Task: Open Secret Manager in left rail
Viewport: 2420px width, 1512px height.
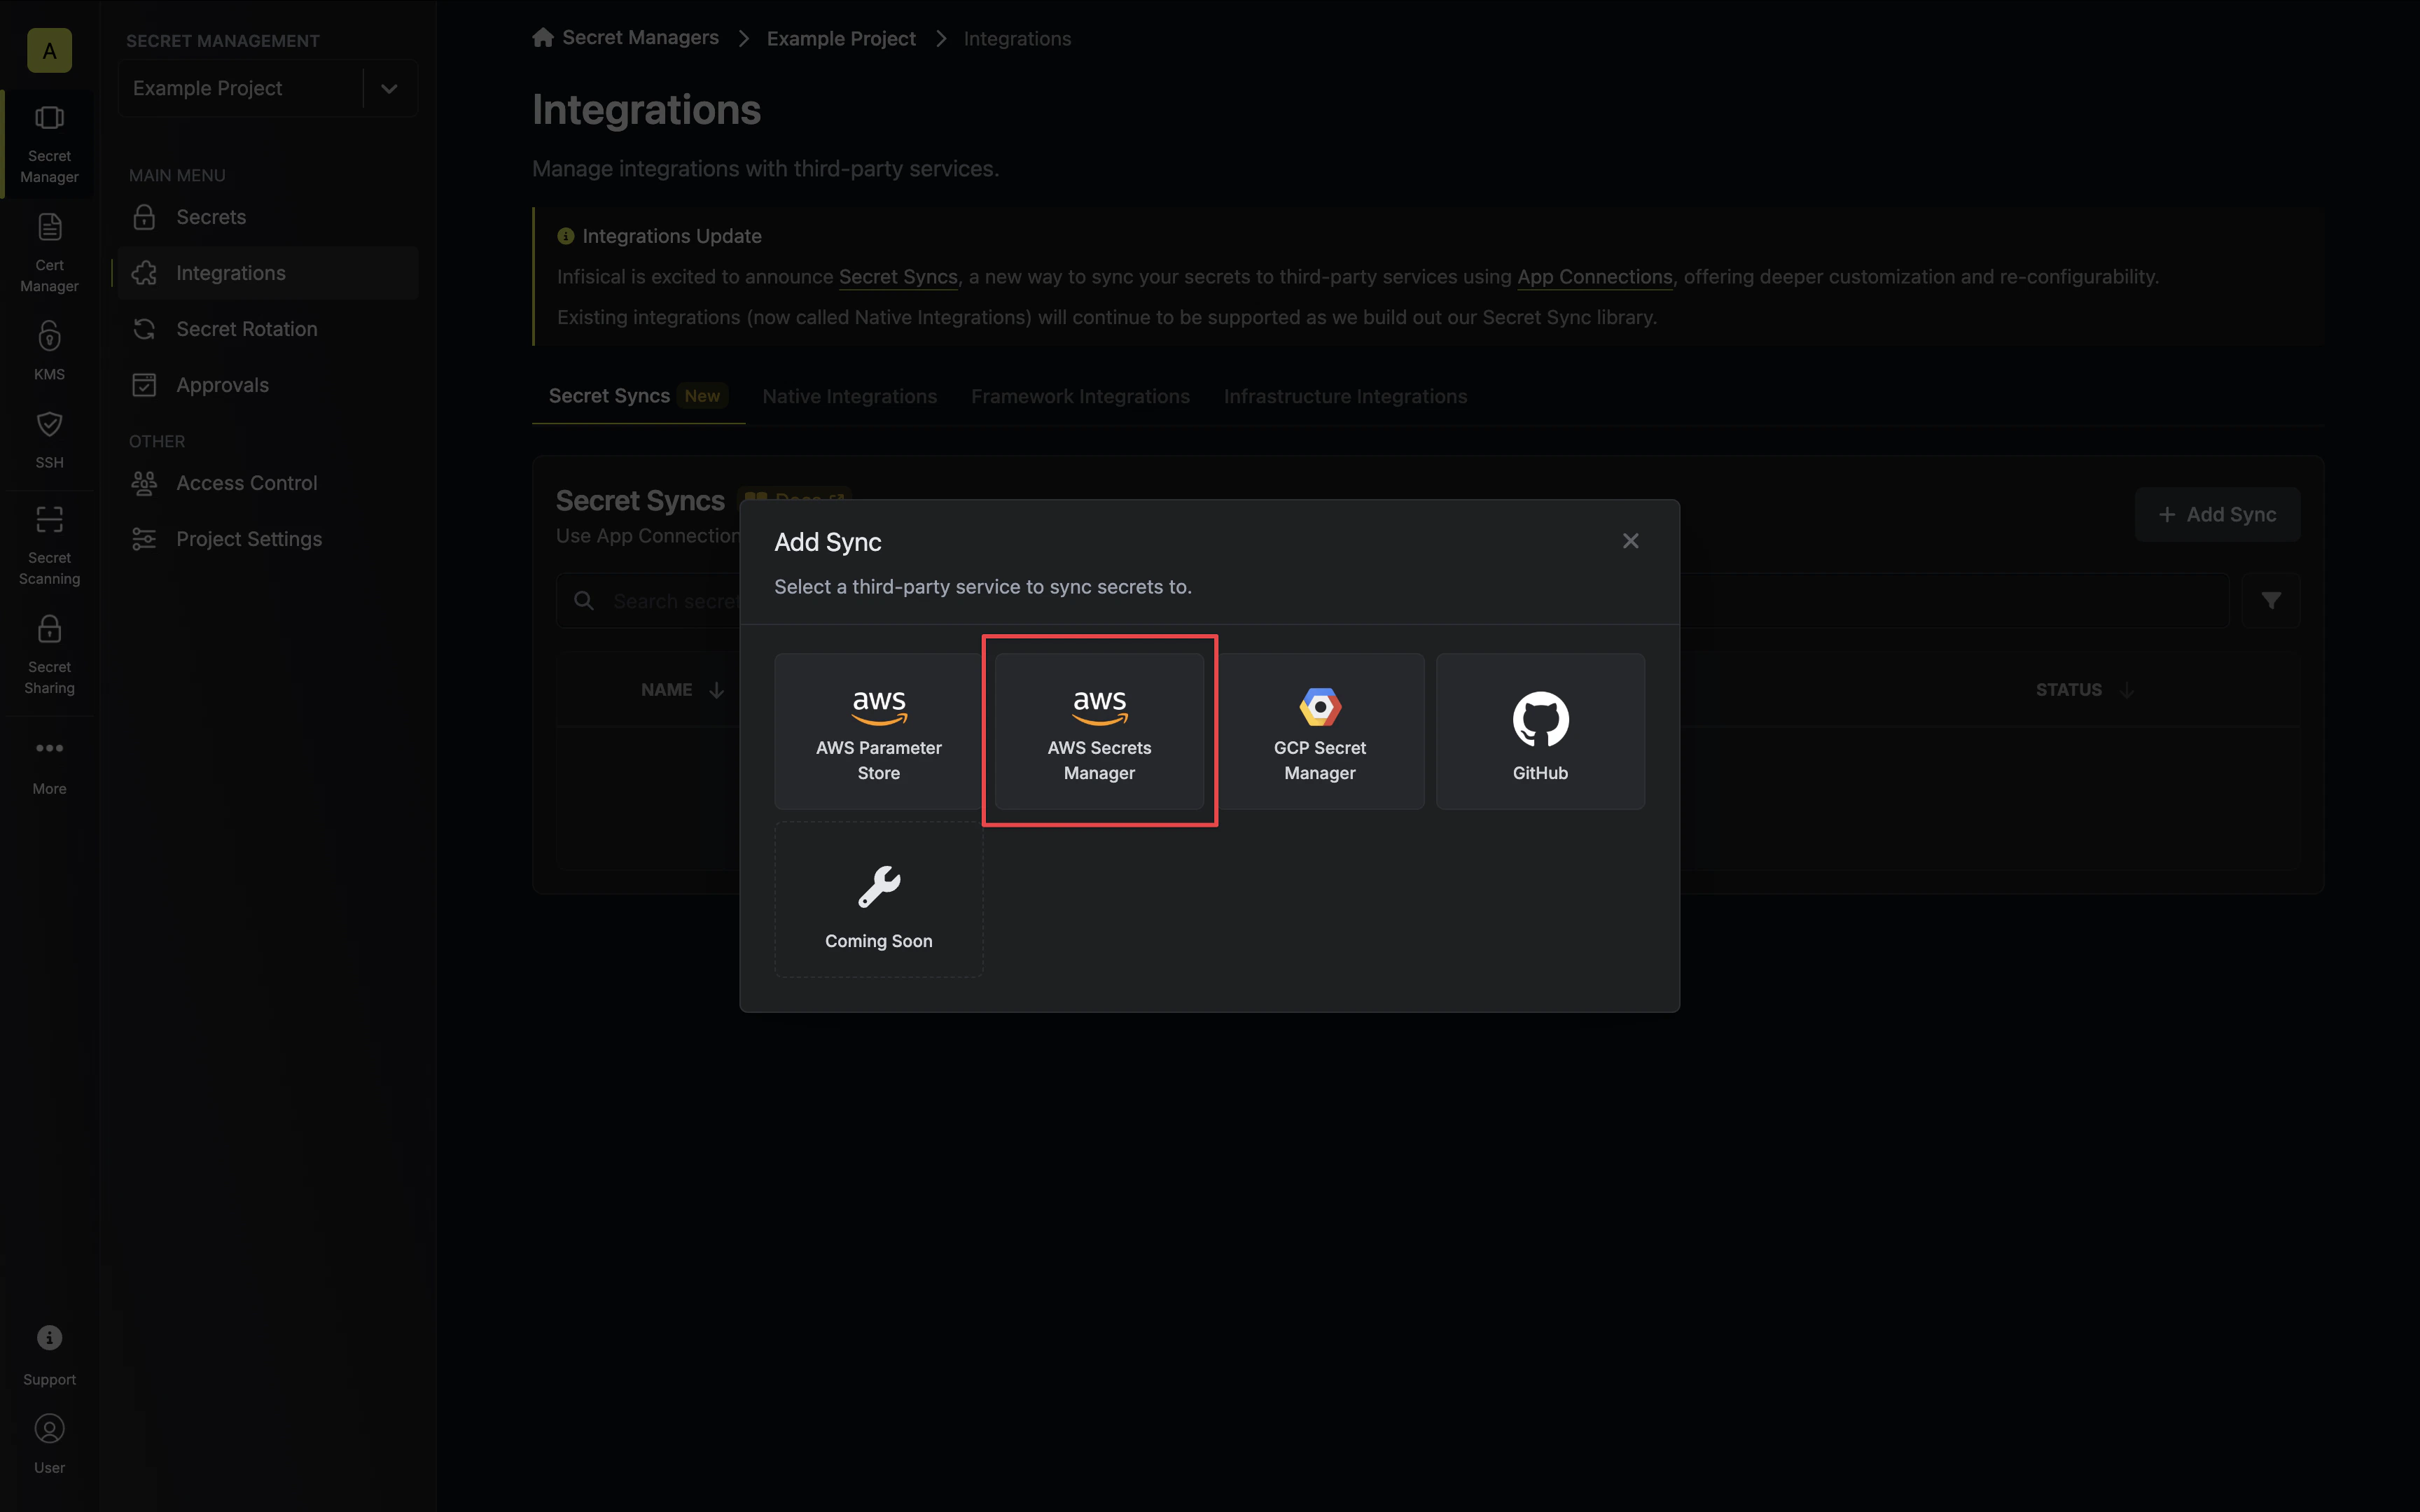Action: pos(49,145)
